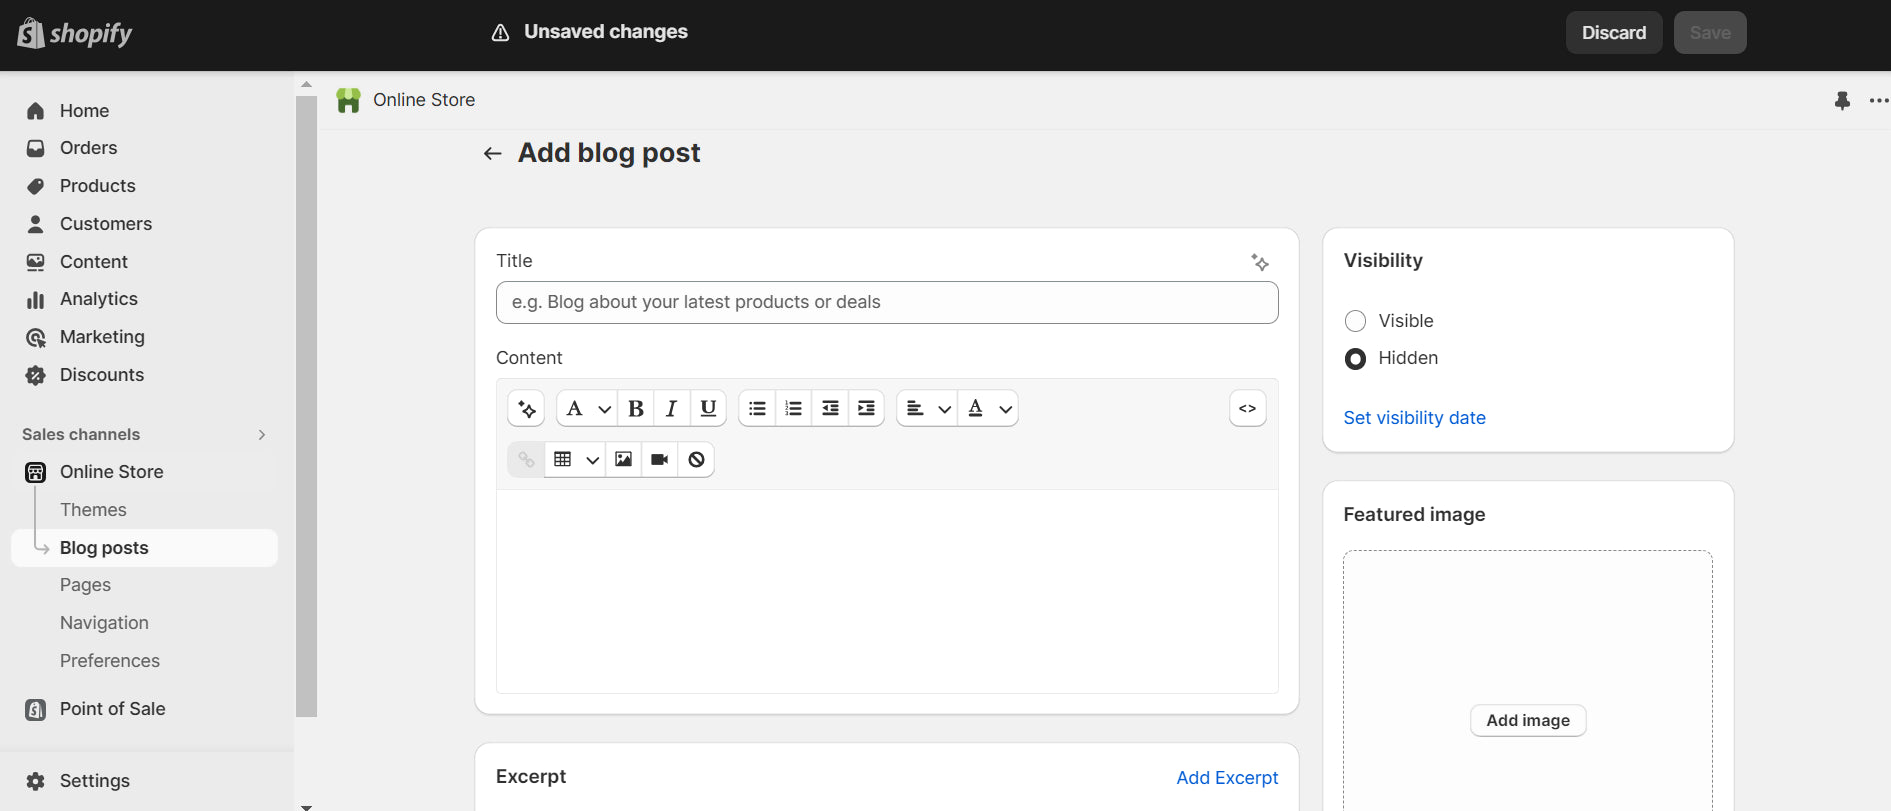Open the text color dropdown

[x=989, y=409]
